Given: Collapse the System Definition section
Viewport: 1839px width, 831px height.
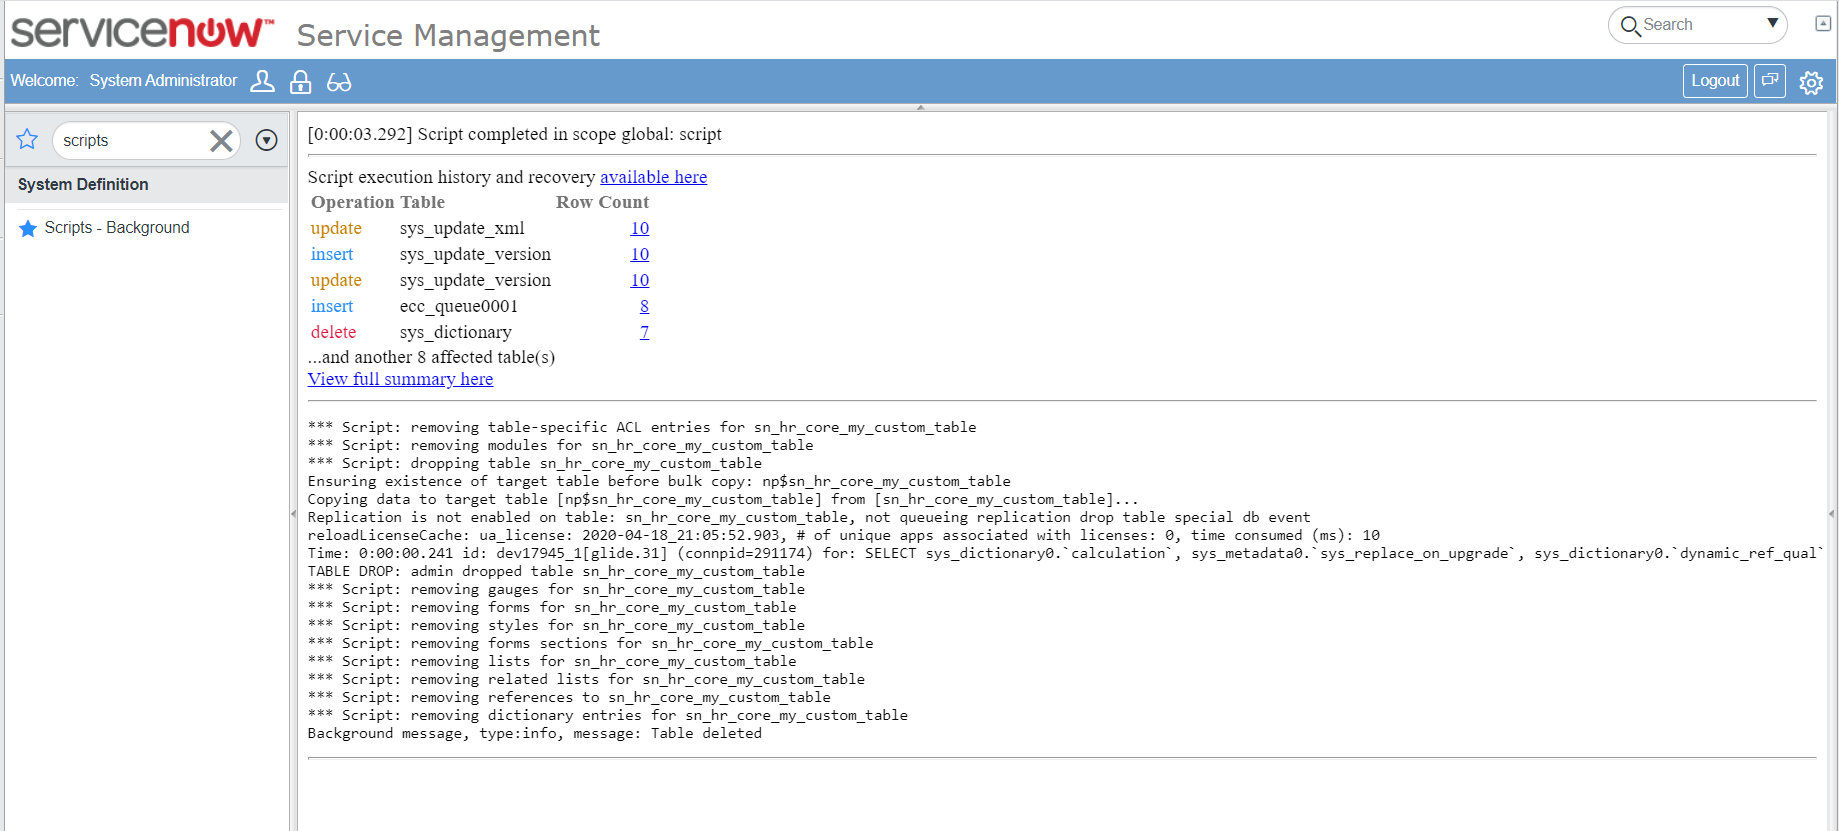Looking at the screenshot, I should coord(147,184).
